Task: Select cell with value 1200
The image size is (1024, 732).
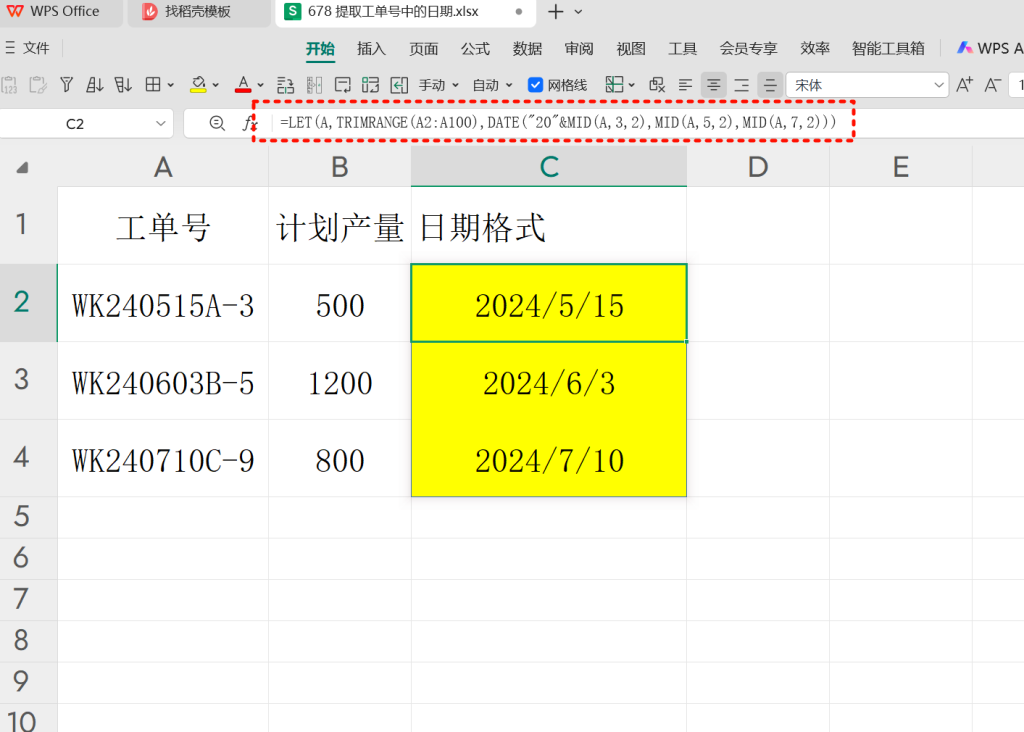Action: [340, 381]
